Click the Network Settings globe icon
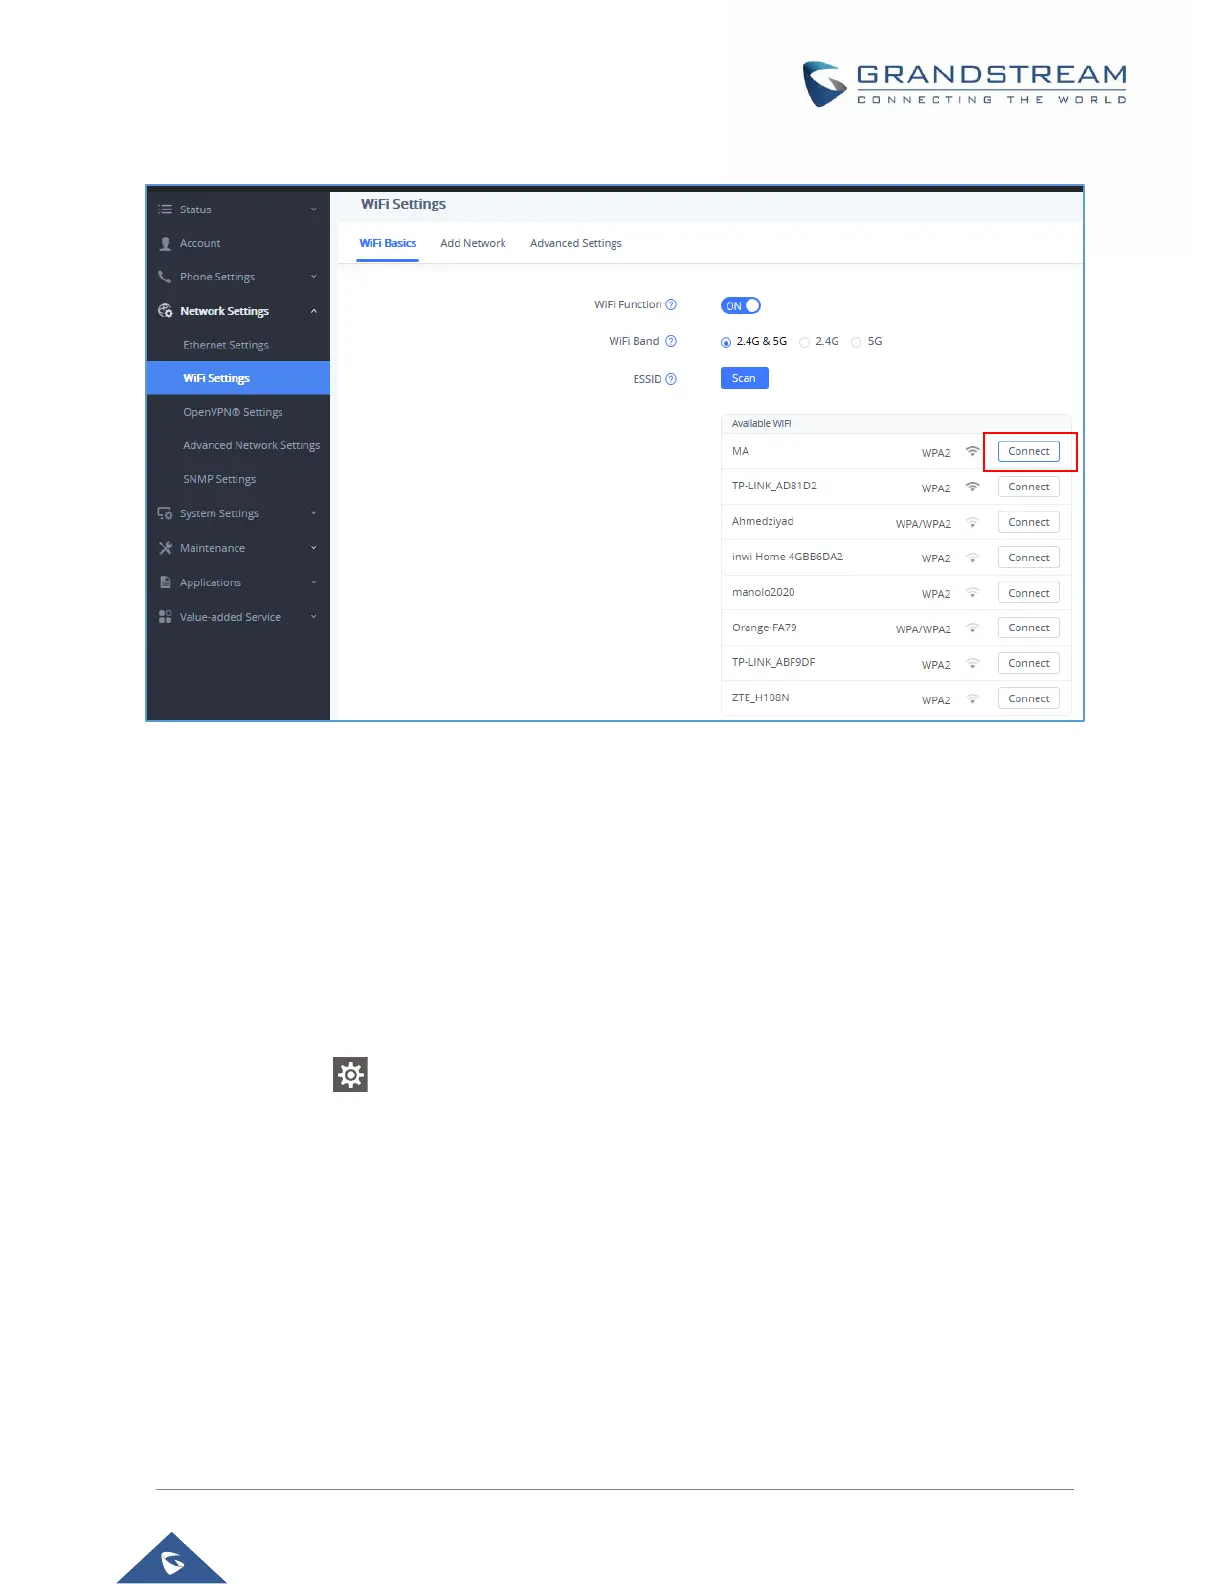 pos(165,311)
